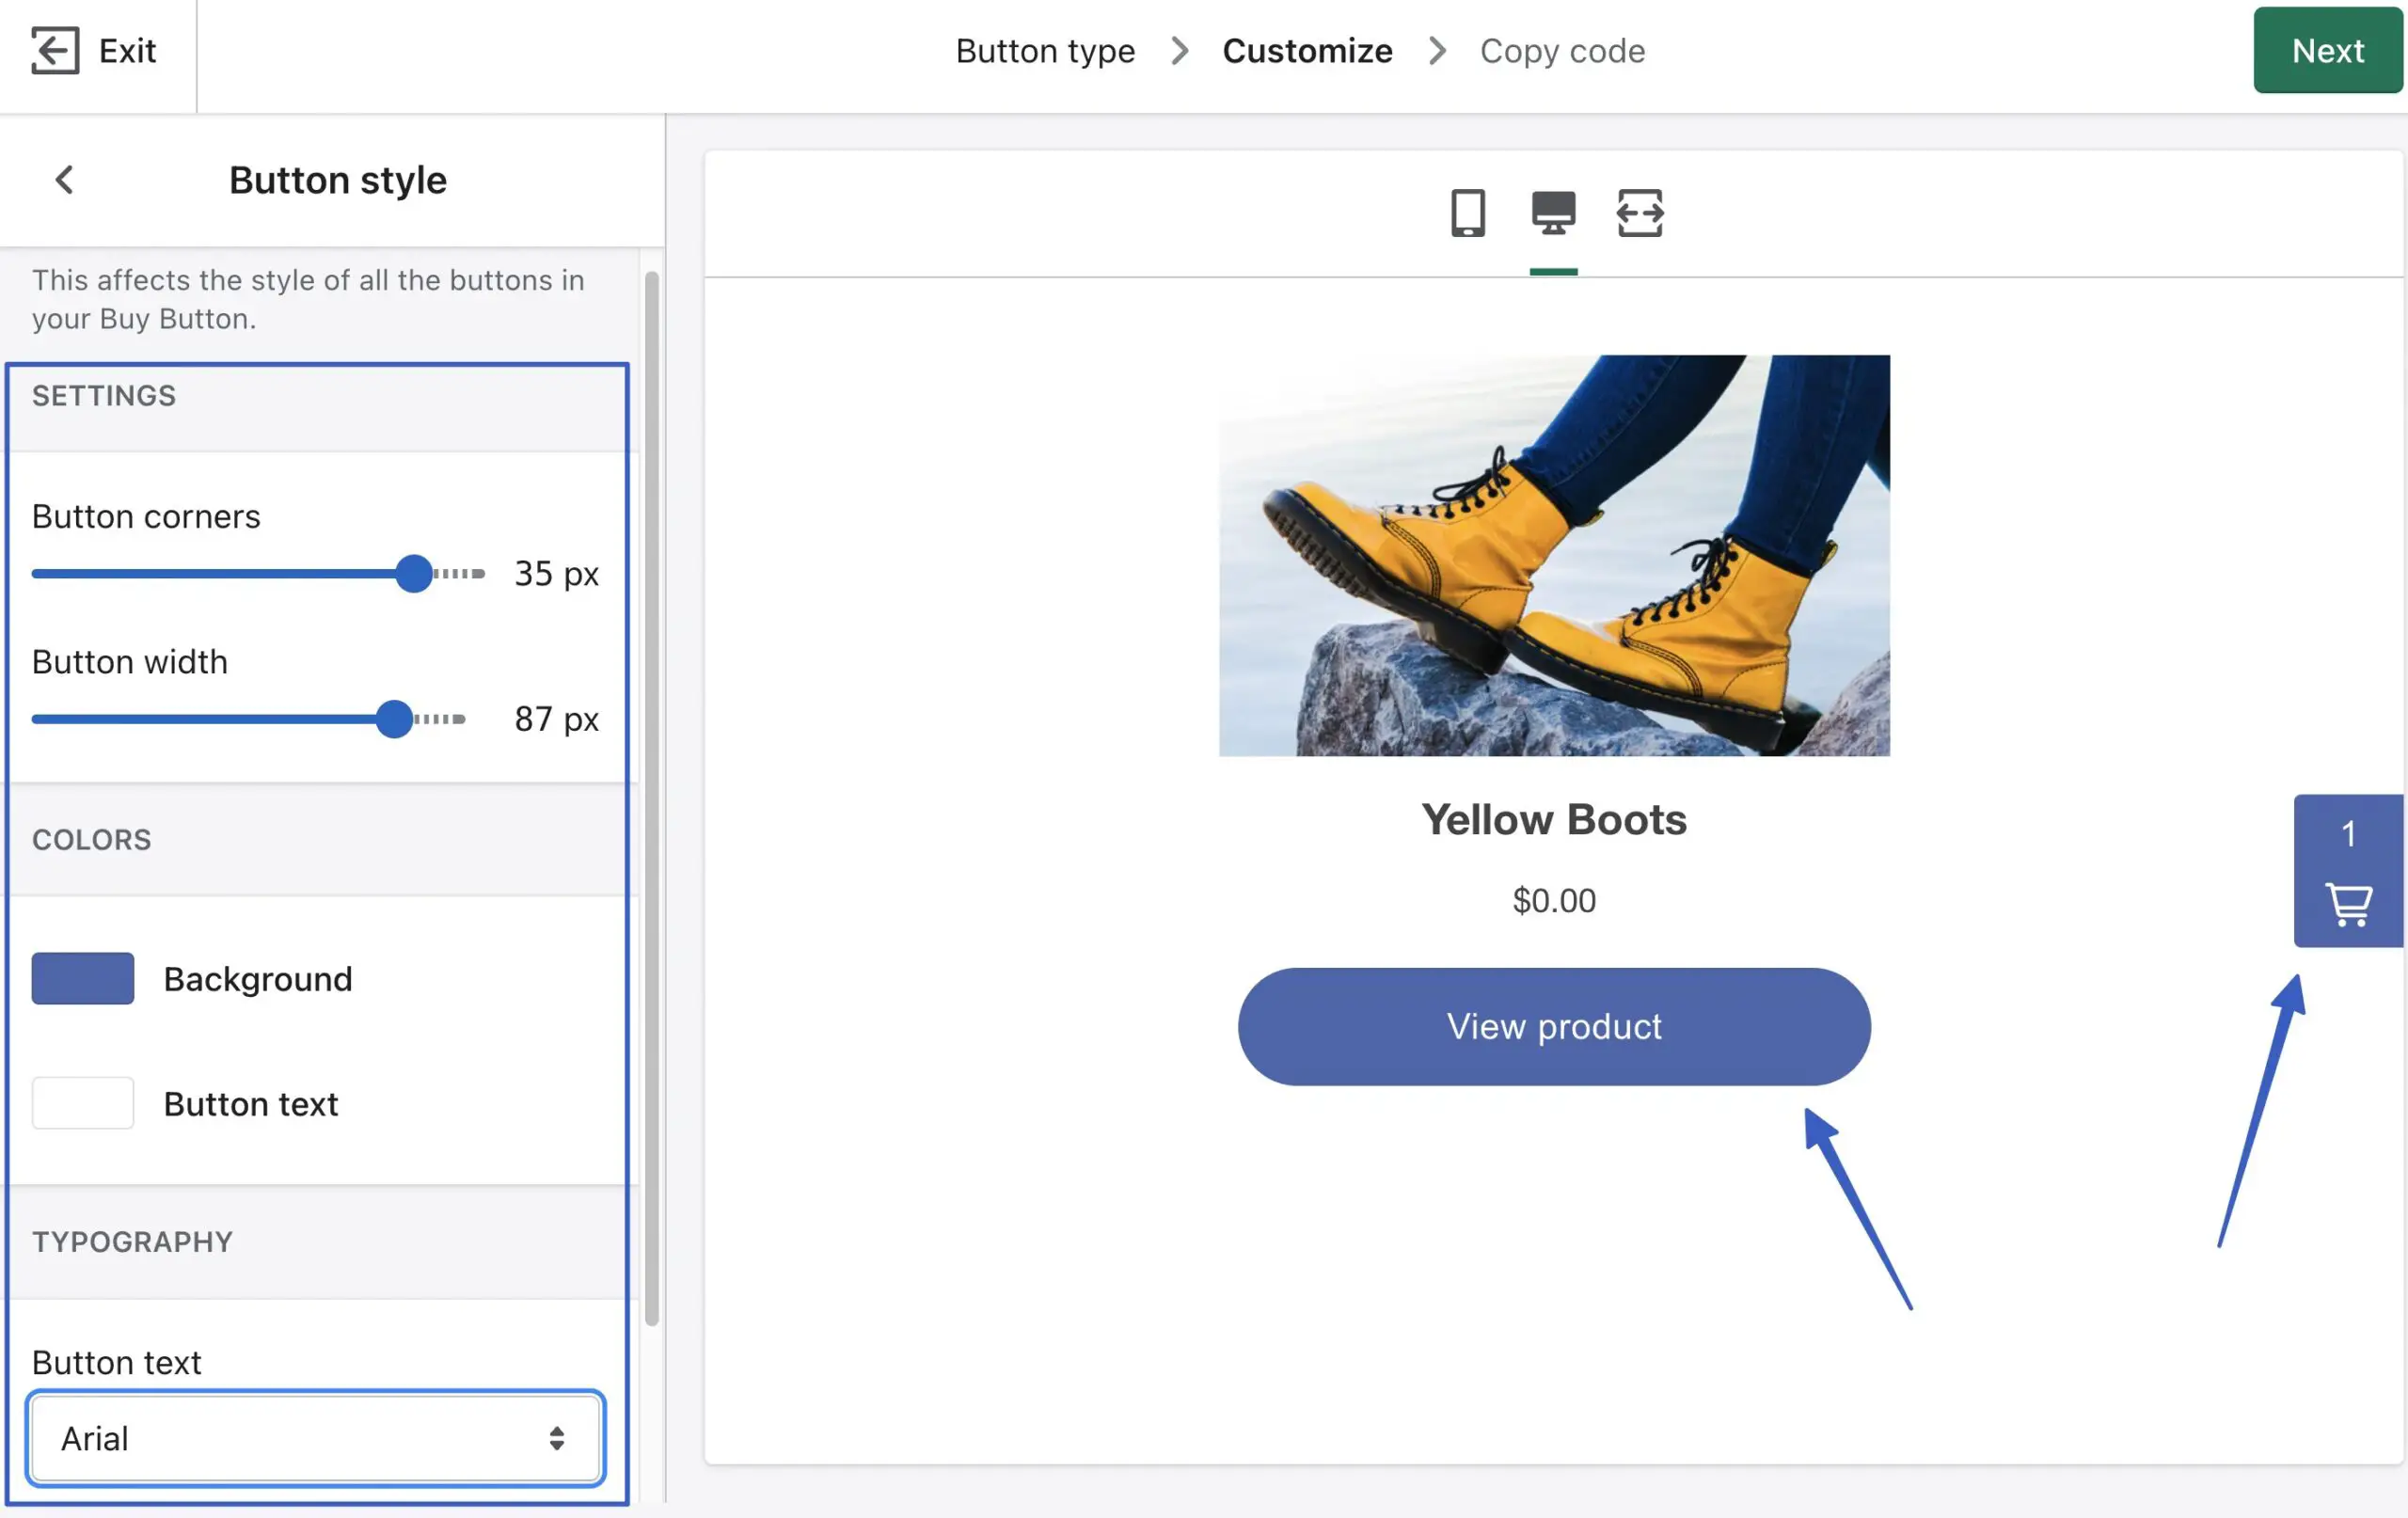Screen dimensions: 2408x1518
Task: Click the Button text color swatch
Action: tap(82, 1101)
